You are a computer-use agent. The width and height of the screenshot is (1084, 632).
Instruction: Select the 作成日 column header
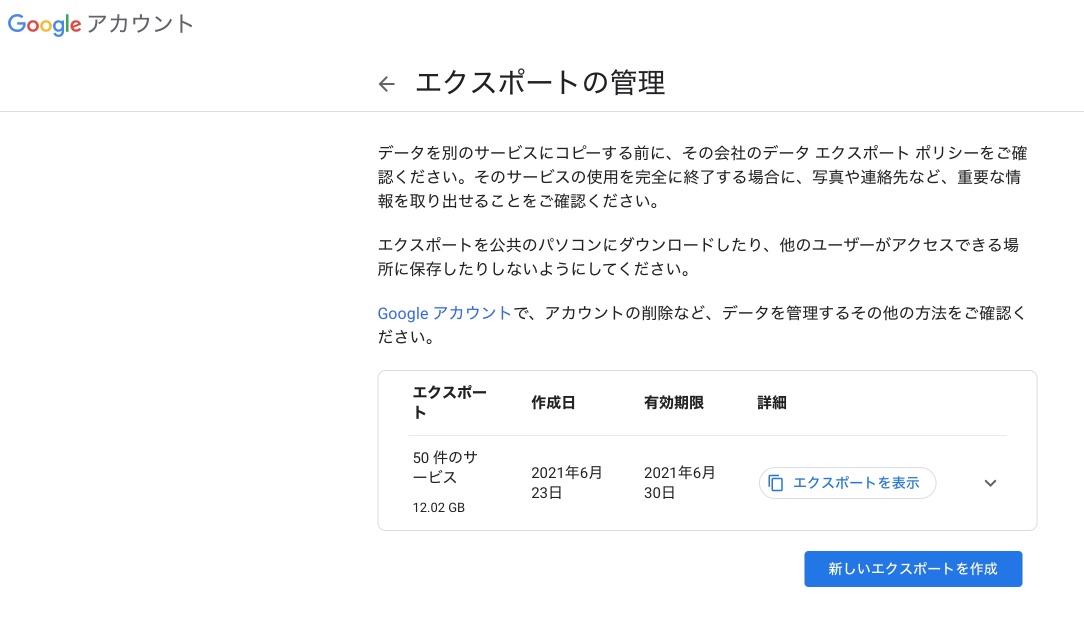coord(553,403)
